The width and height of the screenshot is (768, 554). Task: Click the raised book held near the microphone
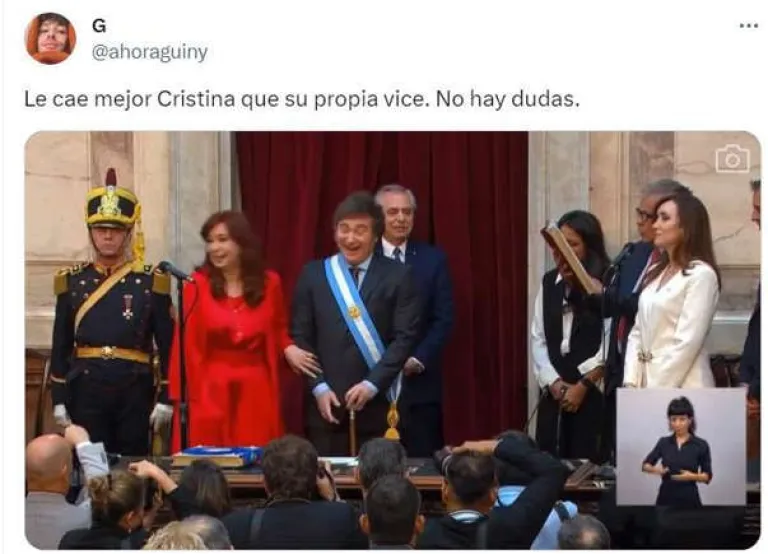[571, 256]
